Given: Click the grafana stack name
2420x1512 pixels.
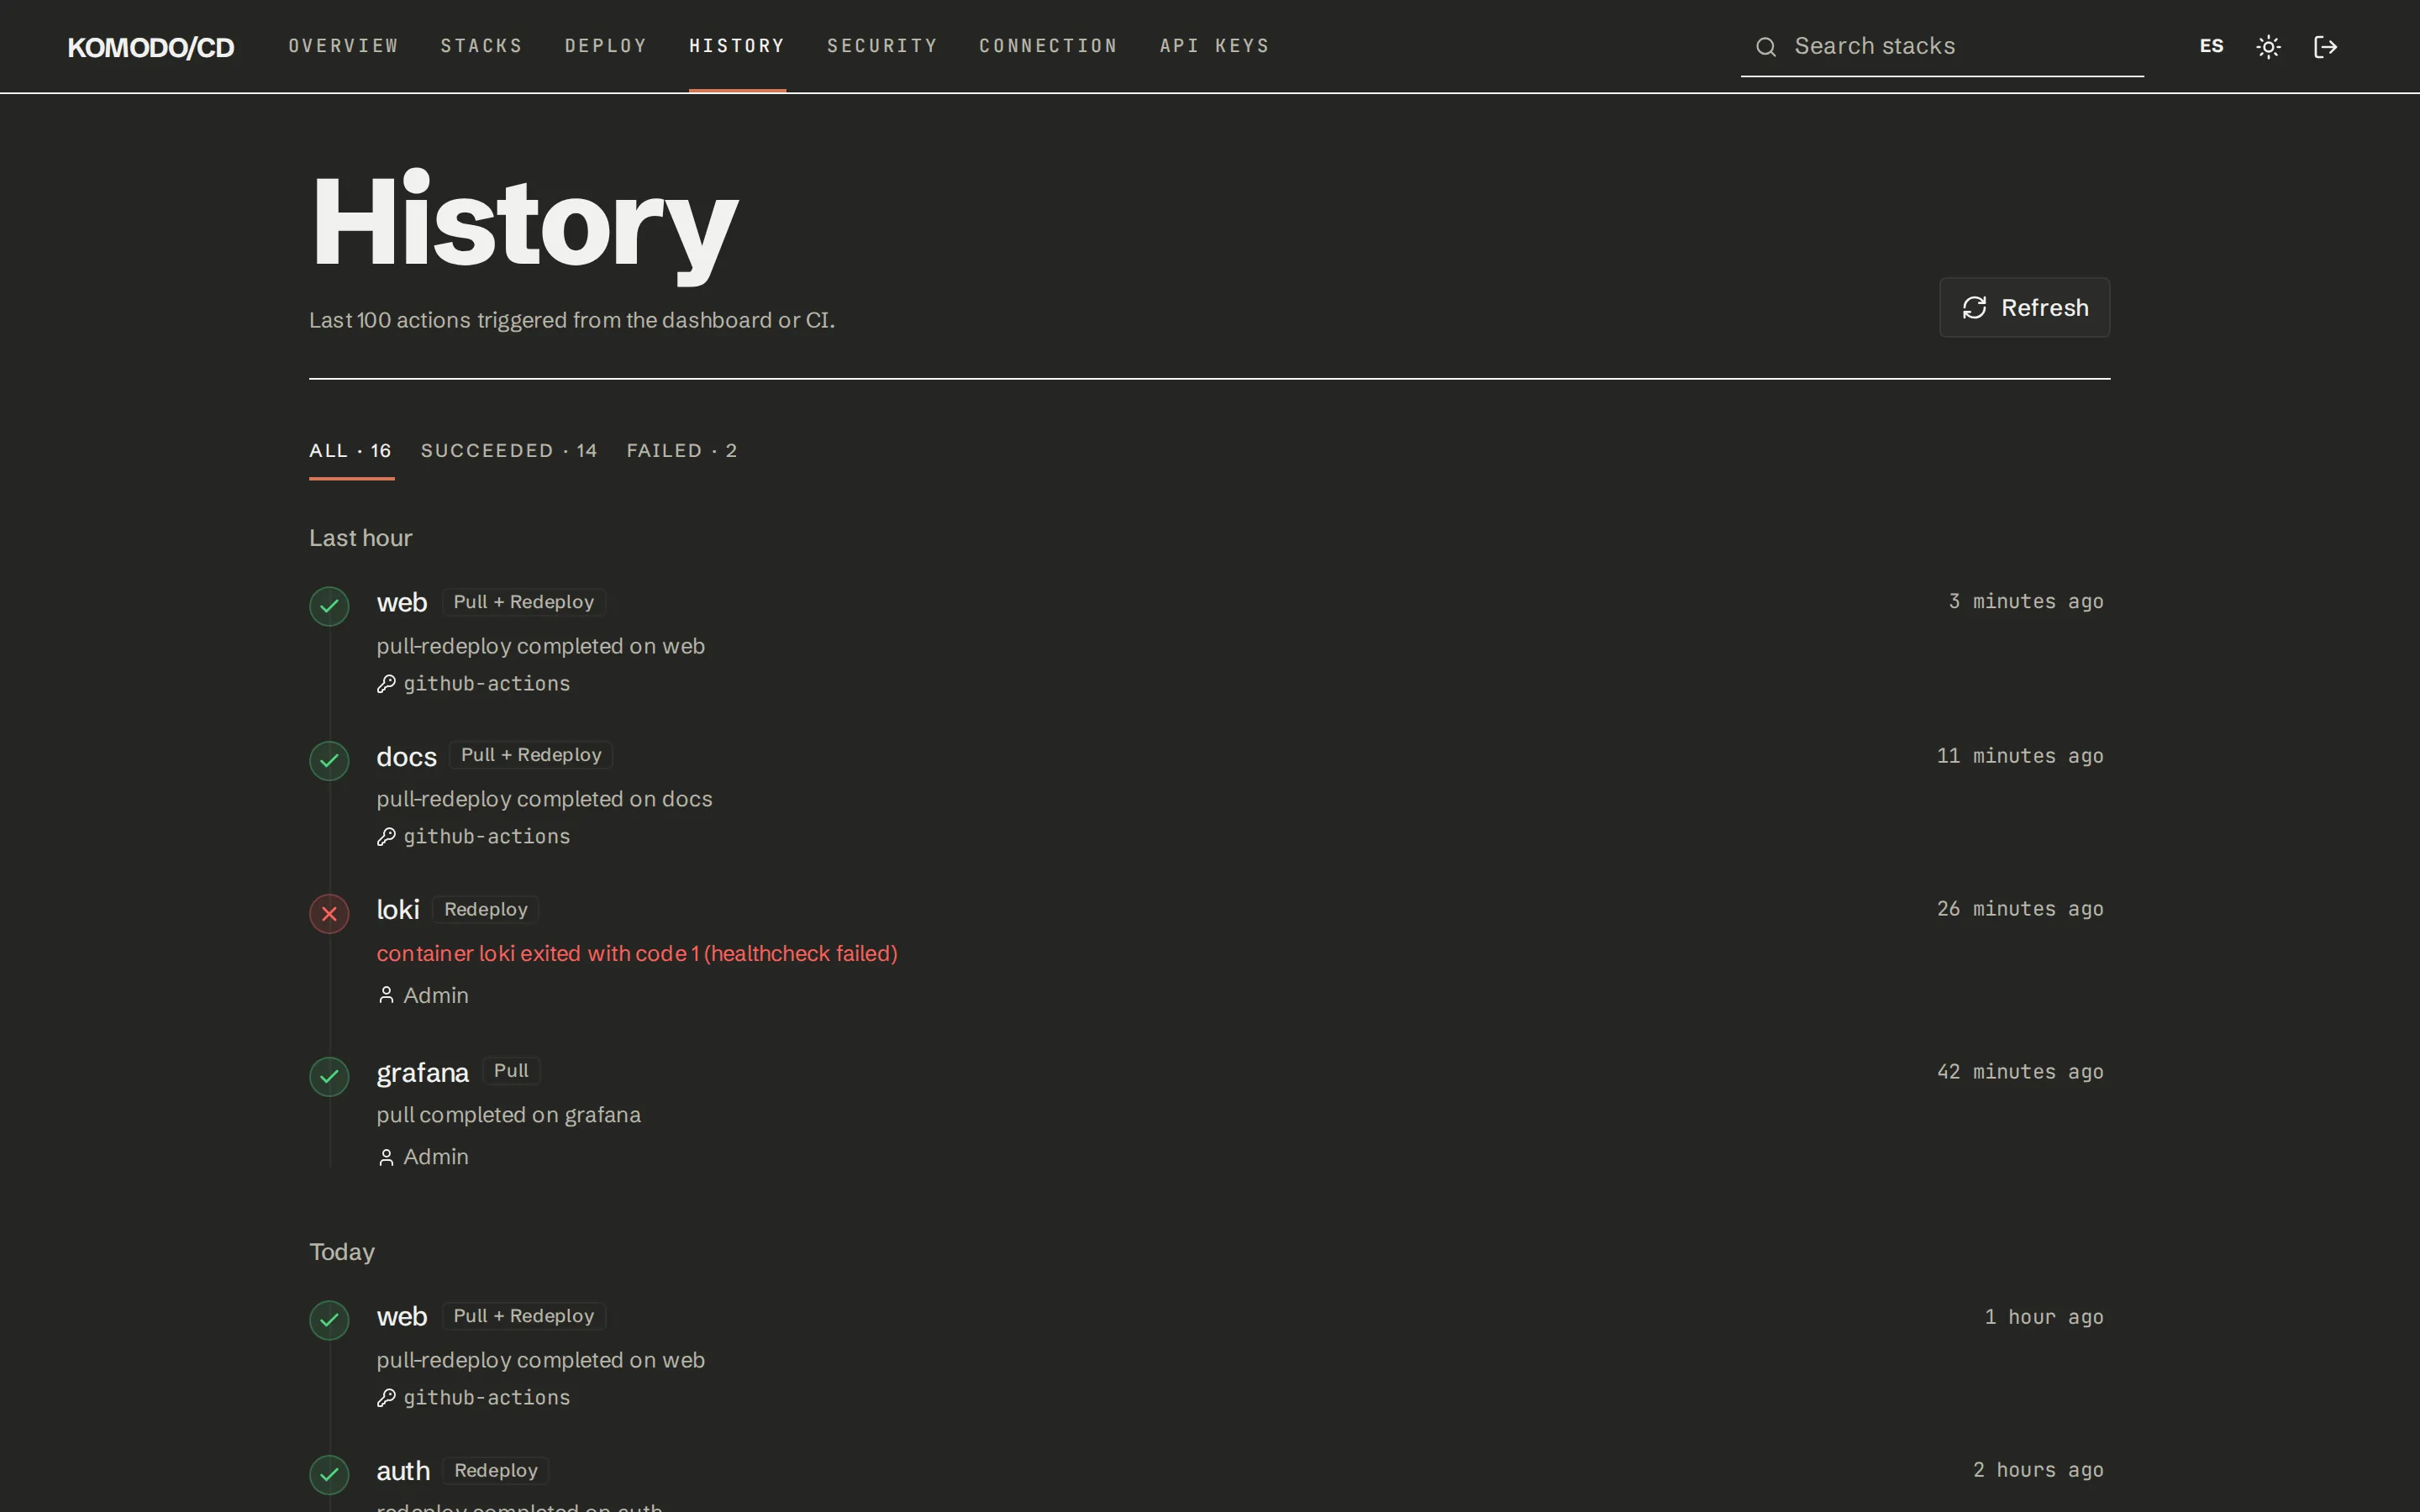Looking at the screenshot, I should click(x=422, y=1073).
